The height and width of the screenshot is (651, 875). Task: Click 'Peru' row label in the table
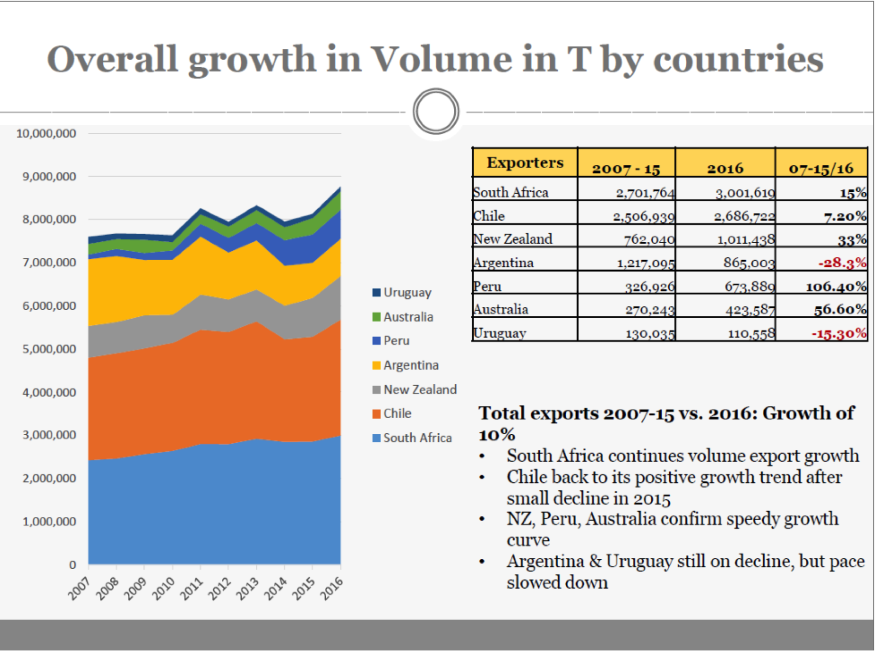(x=487, y=286)
